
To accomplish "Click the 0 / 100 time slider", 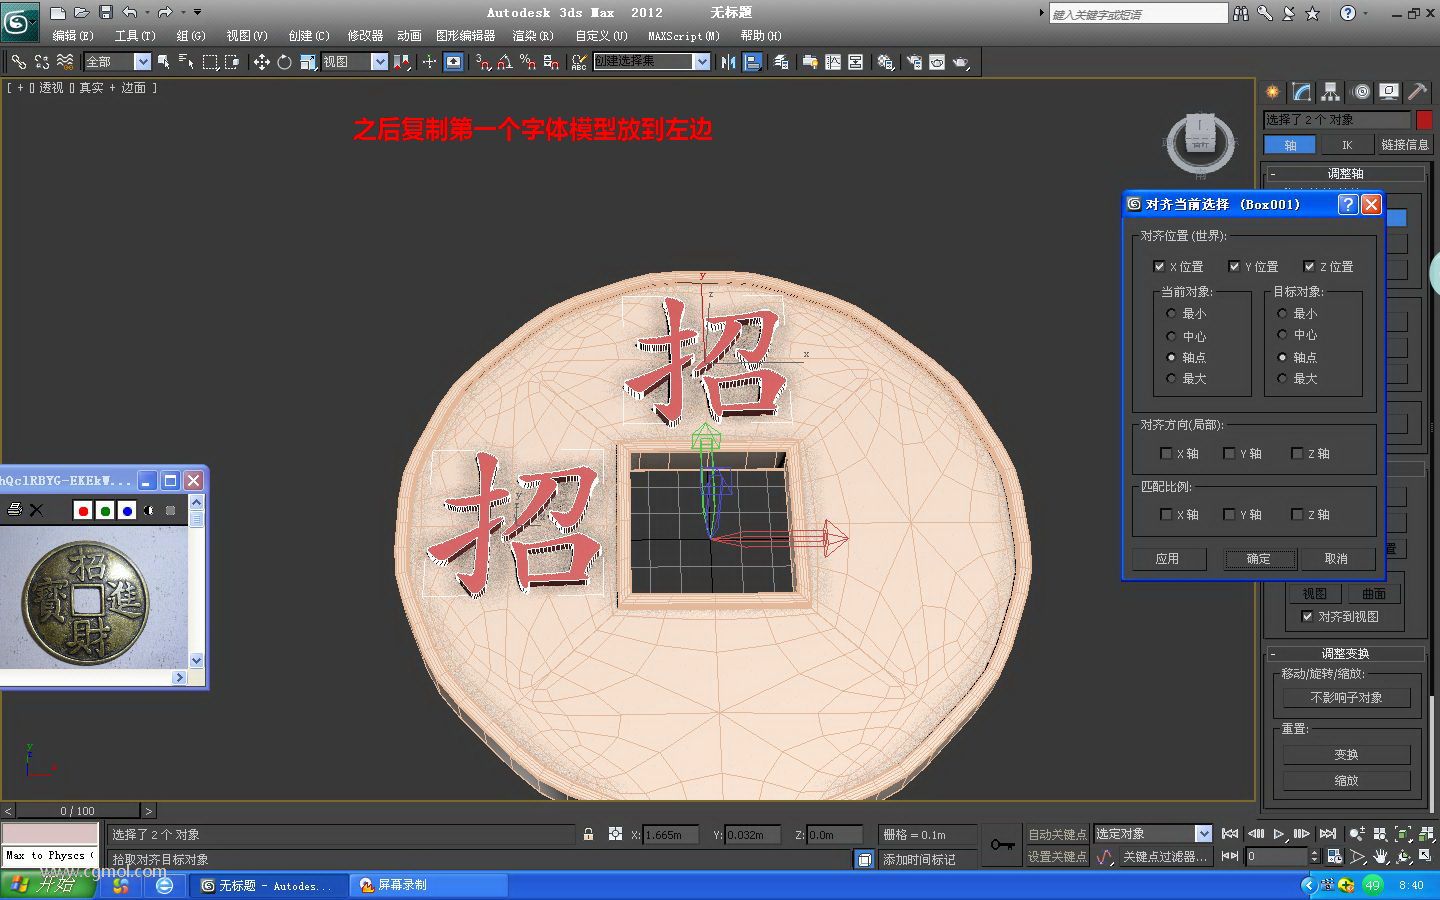I will point(77,811).
